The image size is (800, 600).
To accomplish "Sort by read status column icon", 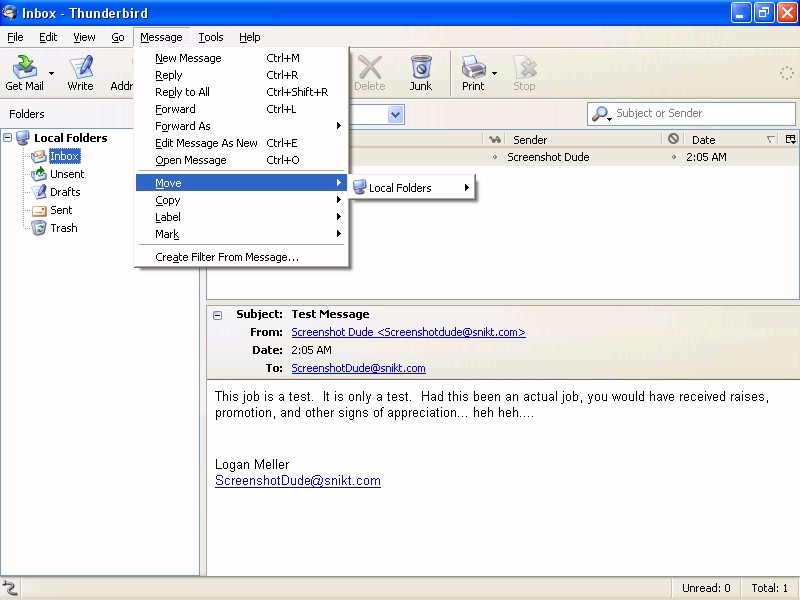I will click(x=494, y=139).
